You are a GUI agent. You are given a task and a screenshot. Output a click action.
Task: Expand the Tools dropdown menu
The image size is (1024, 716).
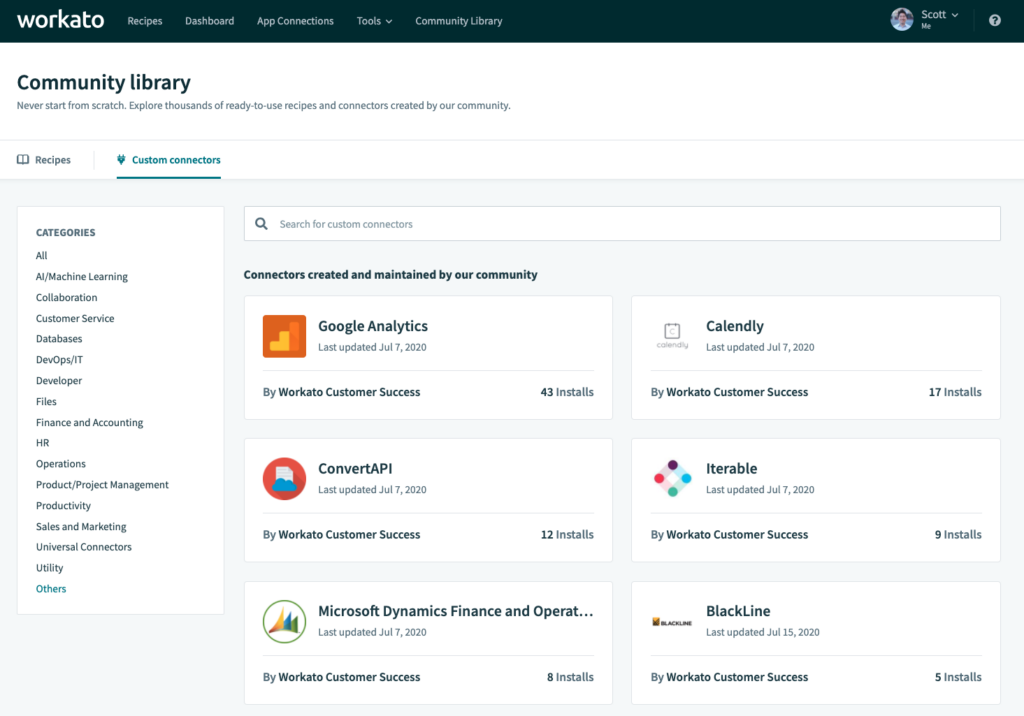click(x=374, y=20)
